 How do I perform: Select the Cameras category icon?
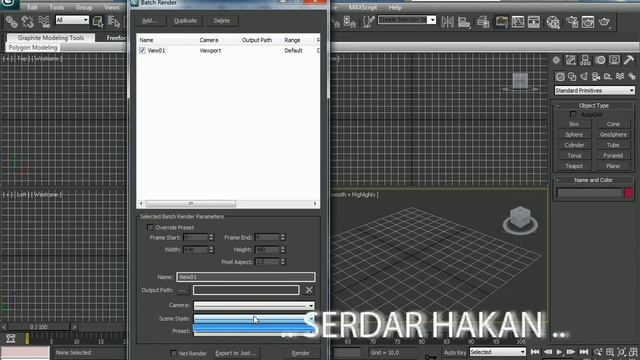[x=596, y=76]
